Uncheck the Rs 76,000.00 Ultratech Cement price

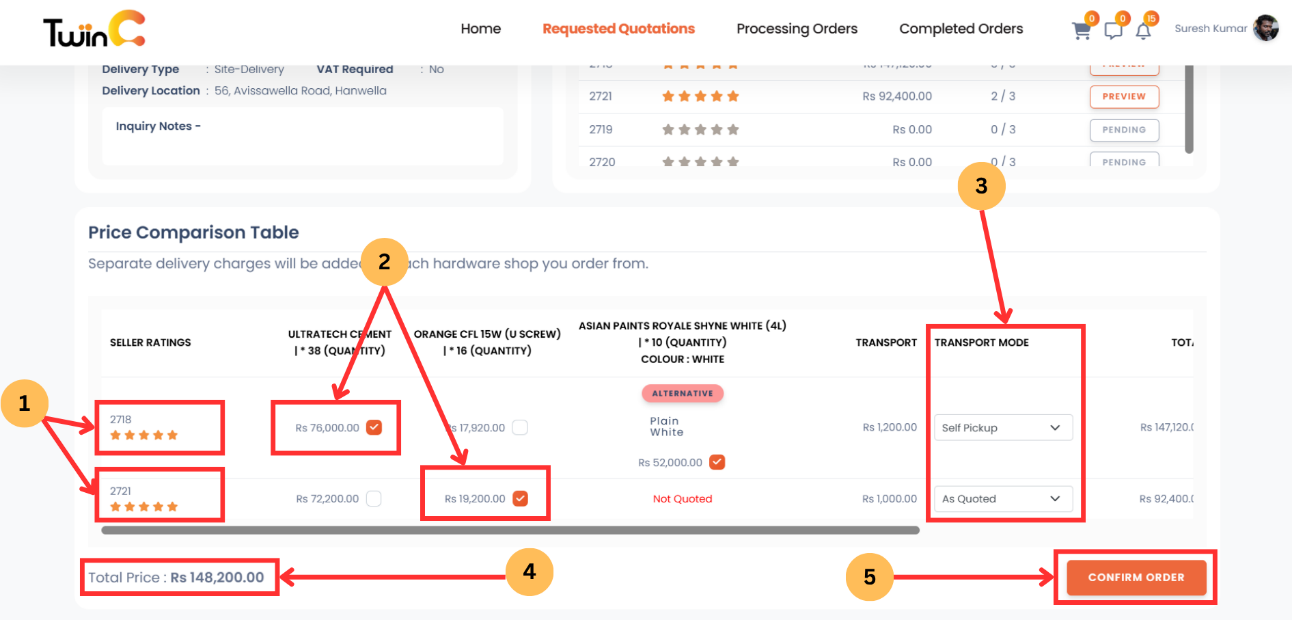(x=373, y=426)
